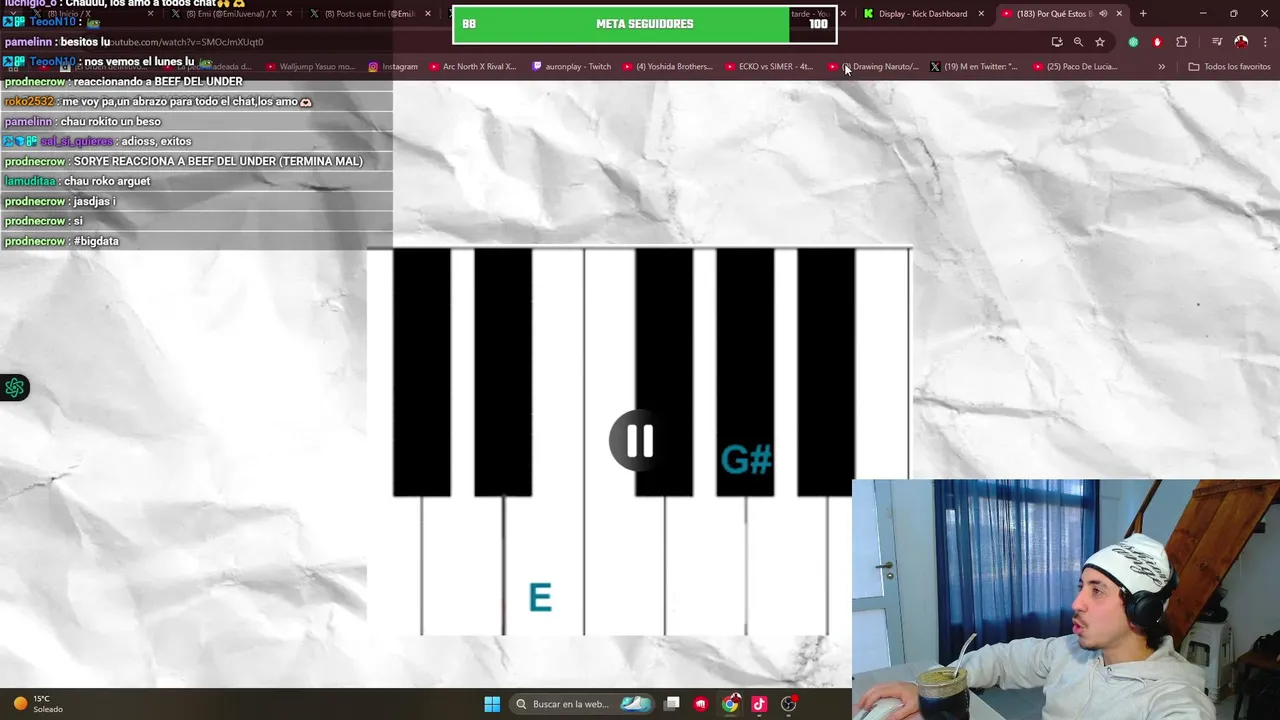The height and width of the screenshot is (720, 1280).
Task: Open Google Chrome from the taskbar
Action: [730, 704]
